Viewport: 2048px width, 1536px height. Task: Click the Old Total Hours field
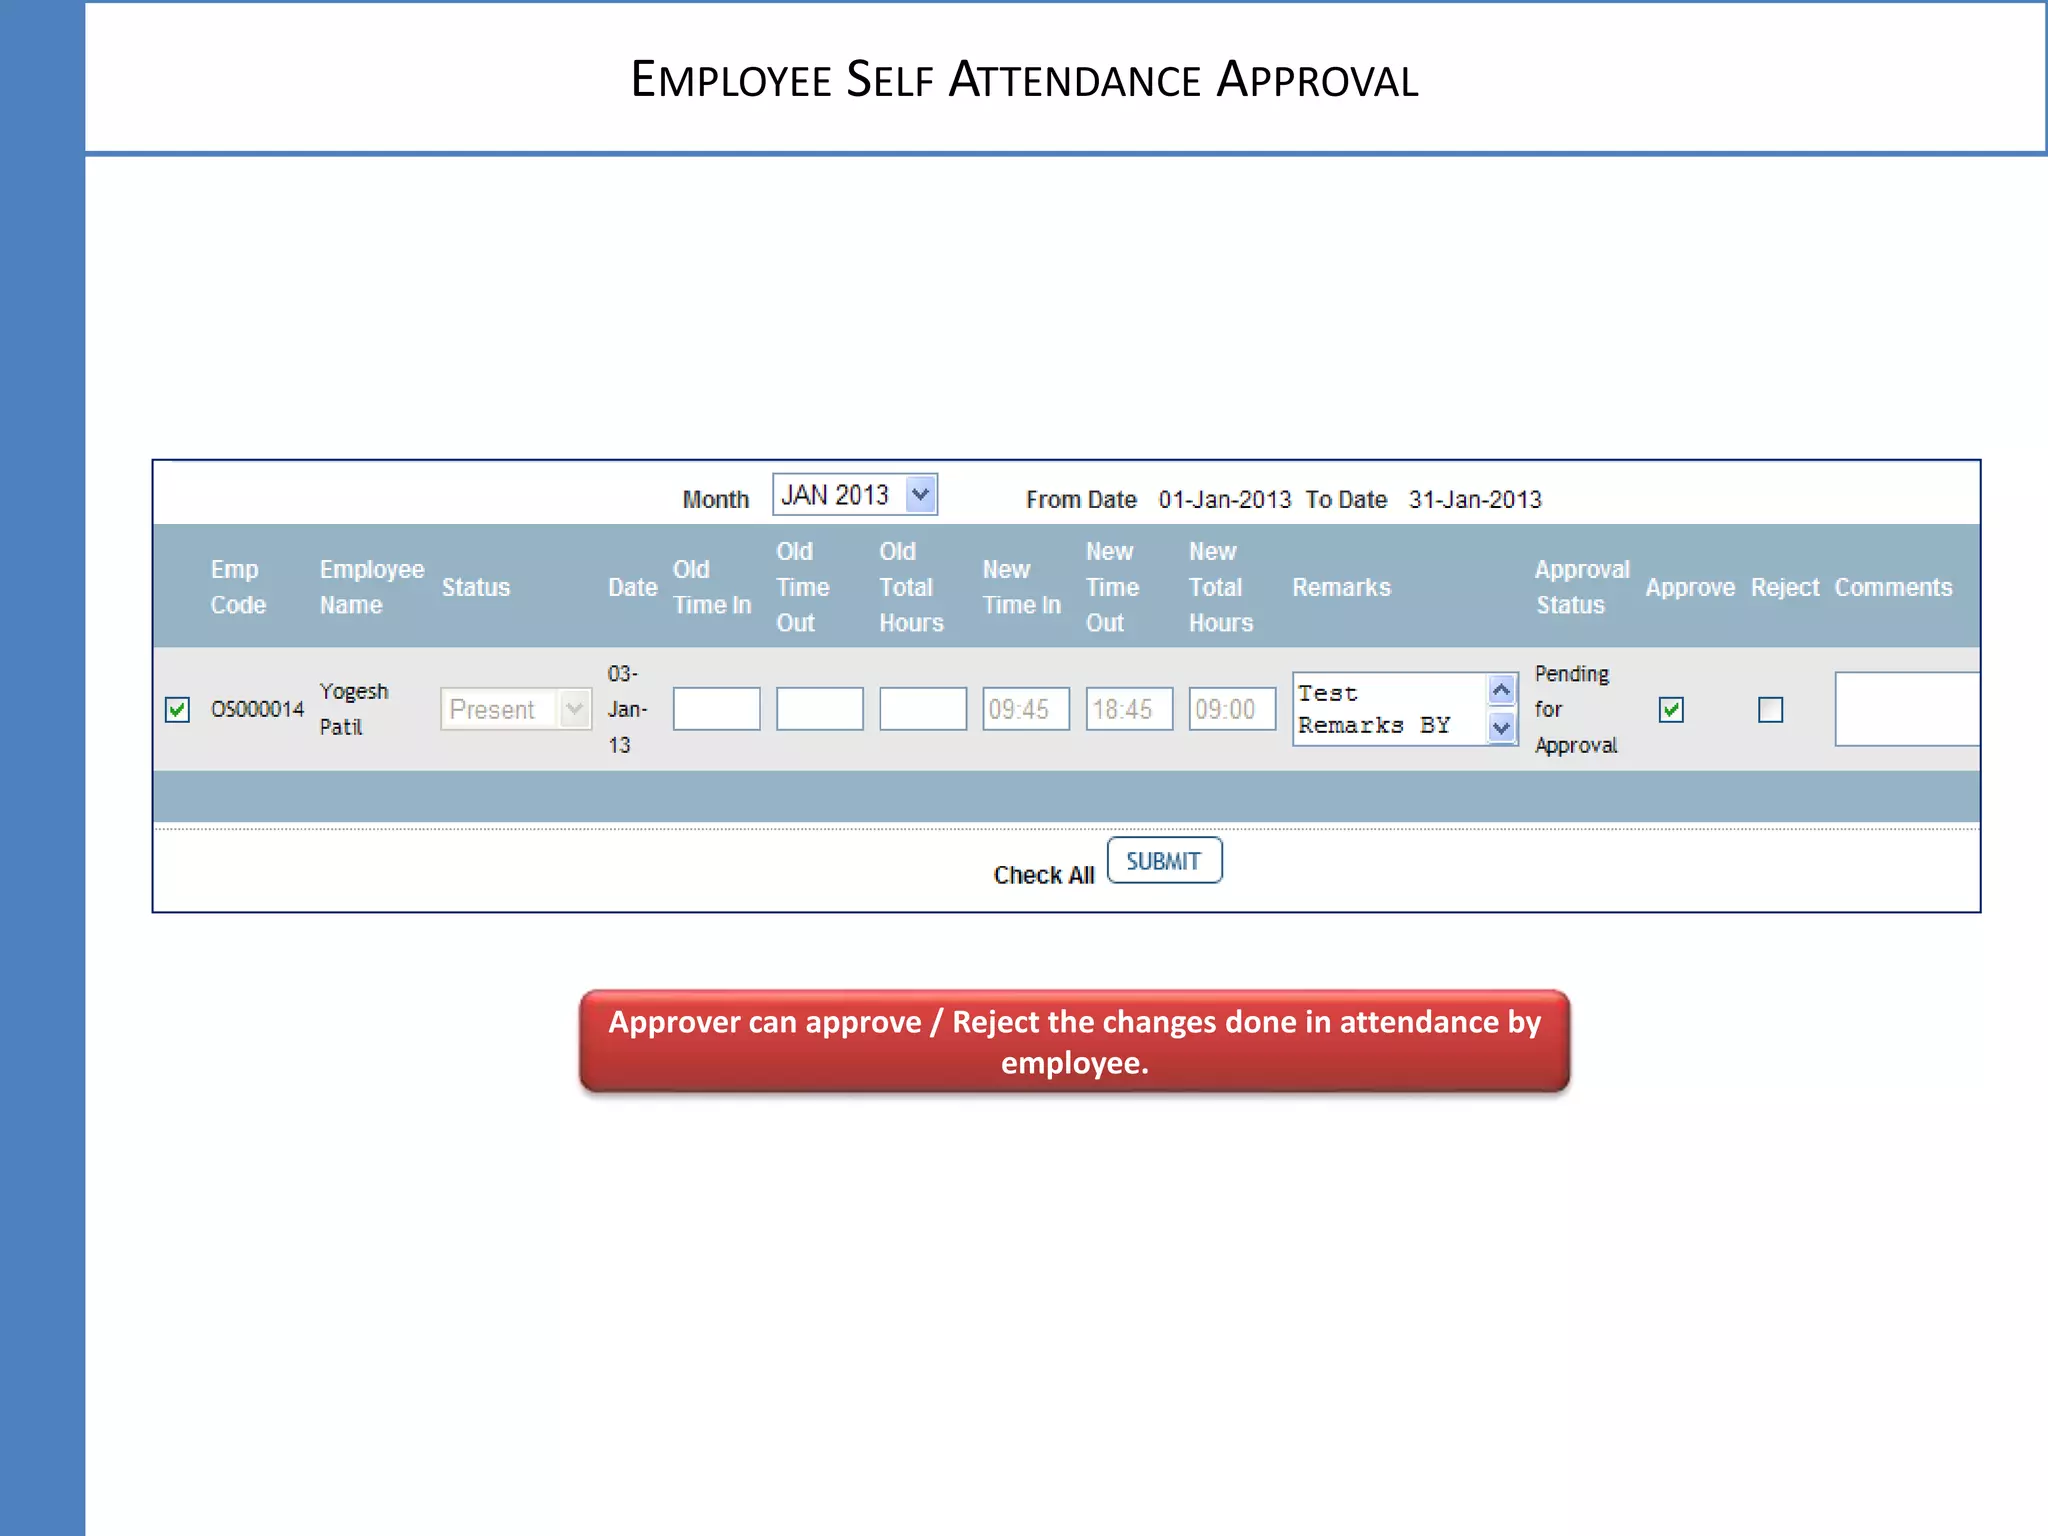point(922,709)
